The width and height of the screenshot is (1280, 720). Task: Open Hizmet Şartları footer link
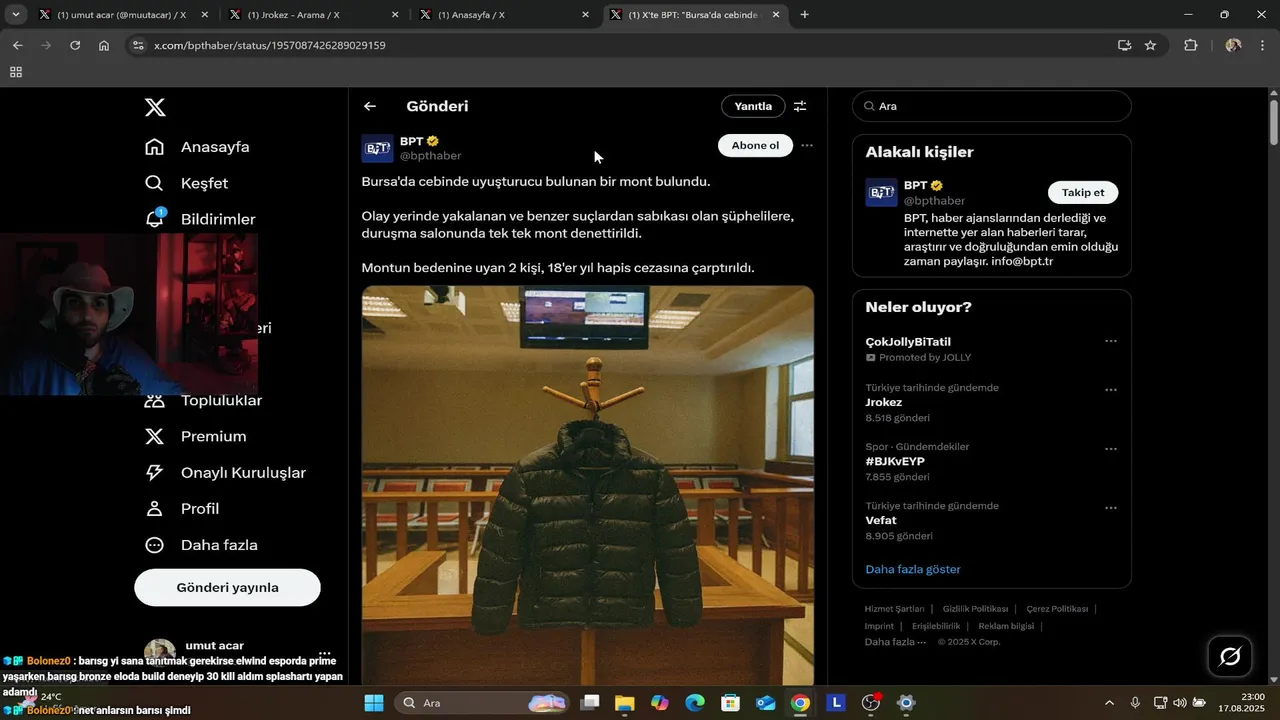[x=894, y=609]
